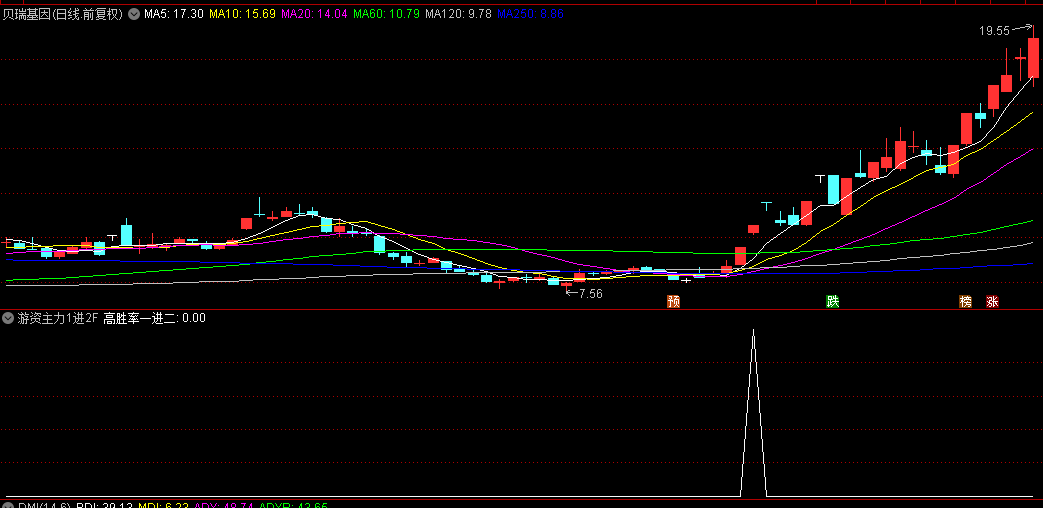Click the 19.55 high price label
Image resolution: width=1043 pixels, height=508 pixels.
[x=994, y=31]
